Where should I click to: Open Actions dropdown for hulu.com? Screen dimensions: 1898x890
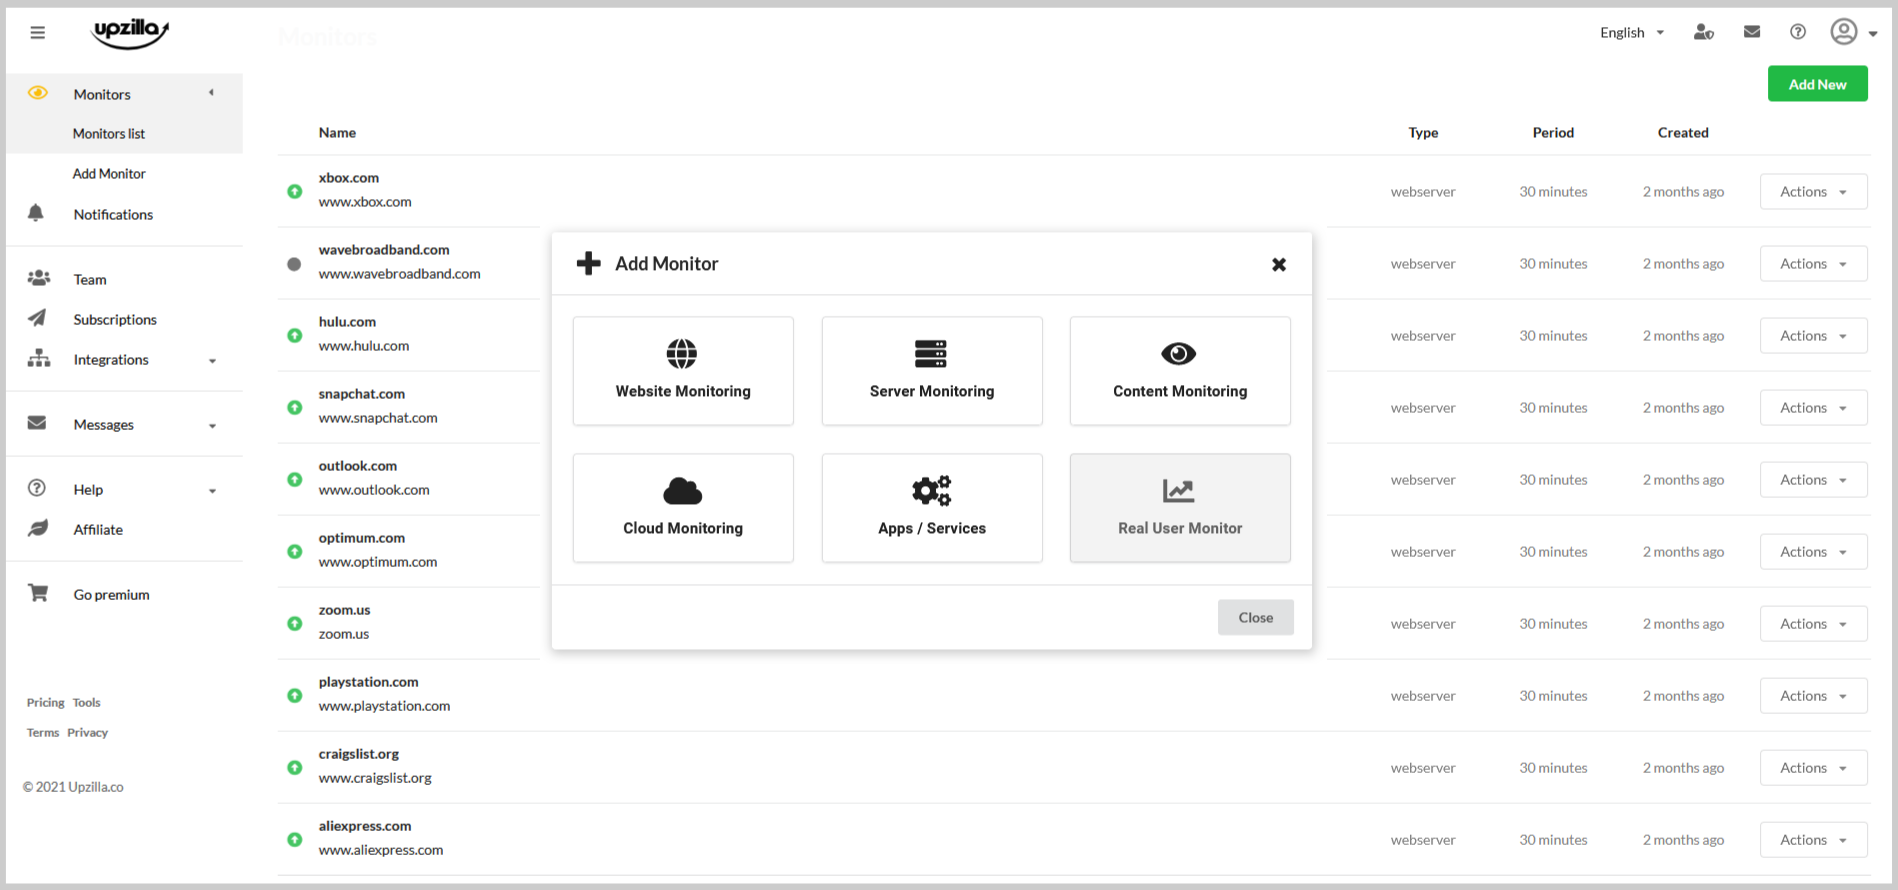(1814, 335)
